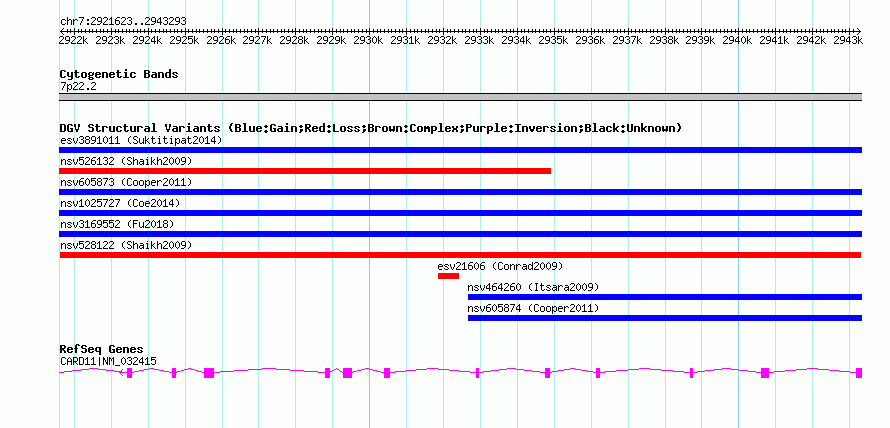The image size is (890, 428).
Task: Click the CARD11|NM_032415 gene label
Action: pos(108,362)
